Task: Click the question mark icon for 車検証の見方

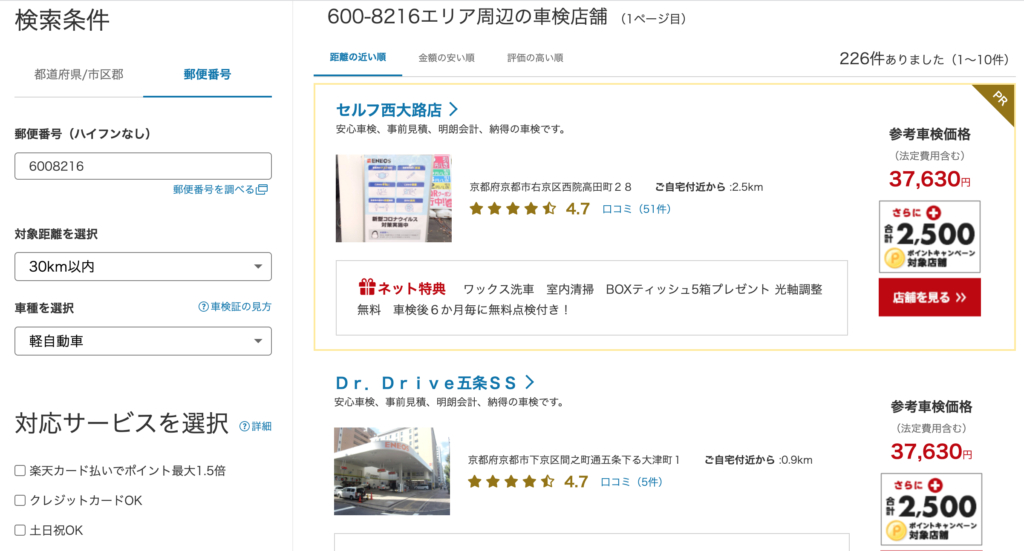Action: coord(203,307)
